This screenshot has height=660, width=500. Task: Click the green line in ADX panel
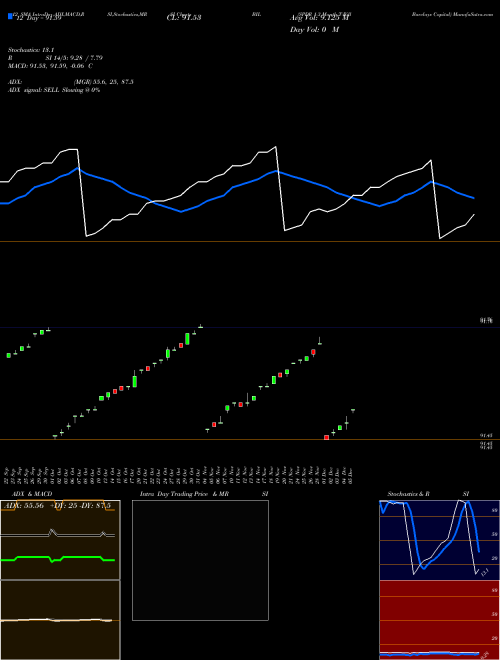point(58,558)
